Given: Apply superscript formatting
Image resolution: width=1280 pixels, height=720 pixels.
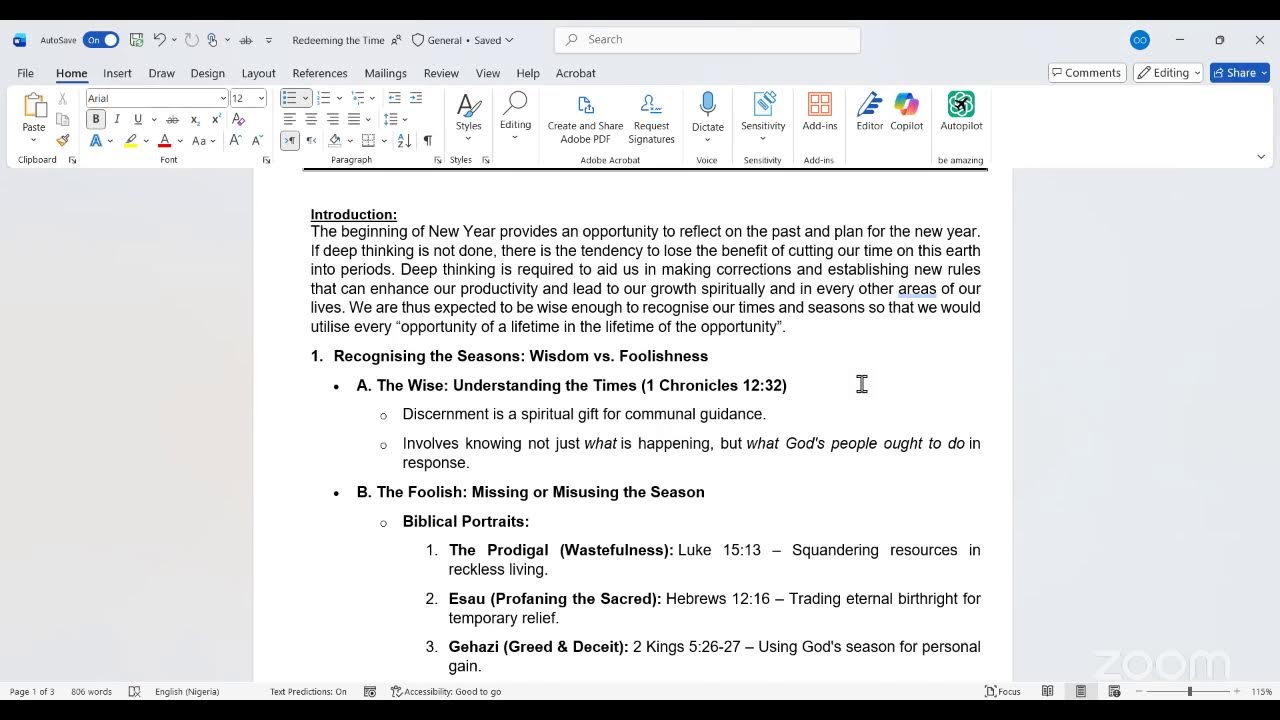Looking at the screenshot, I should tap(216, 119).
